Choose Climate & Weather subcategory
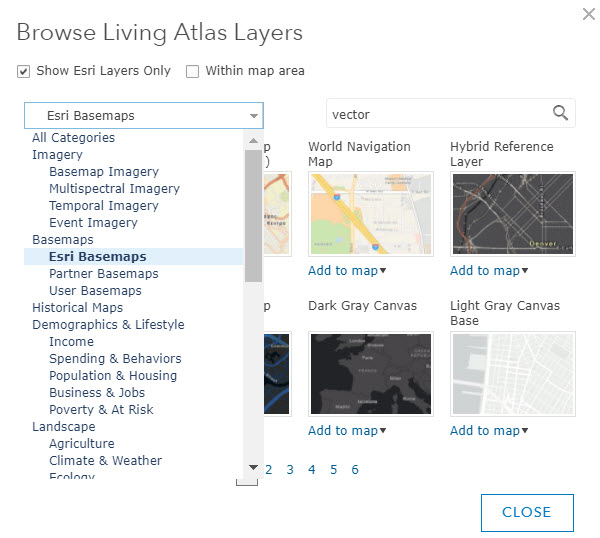 pyautogui.click(x=106, y=460)
